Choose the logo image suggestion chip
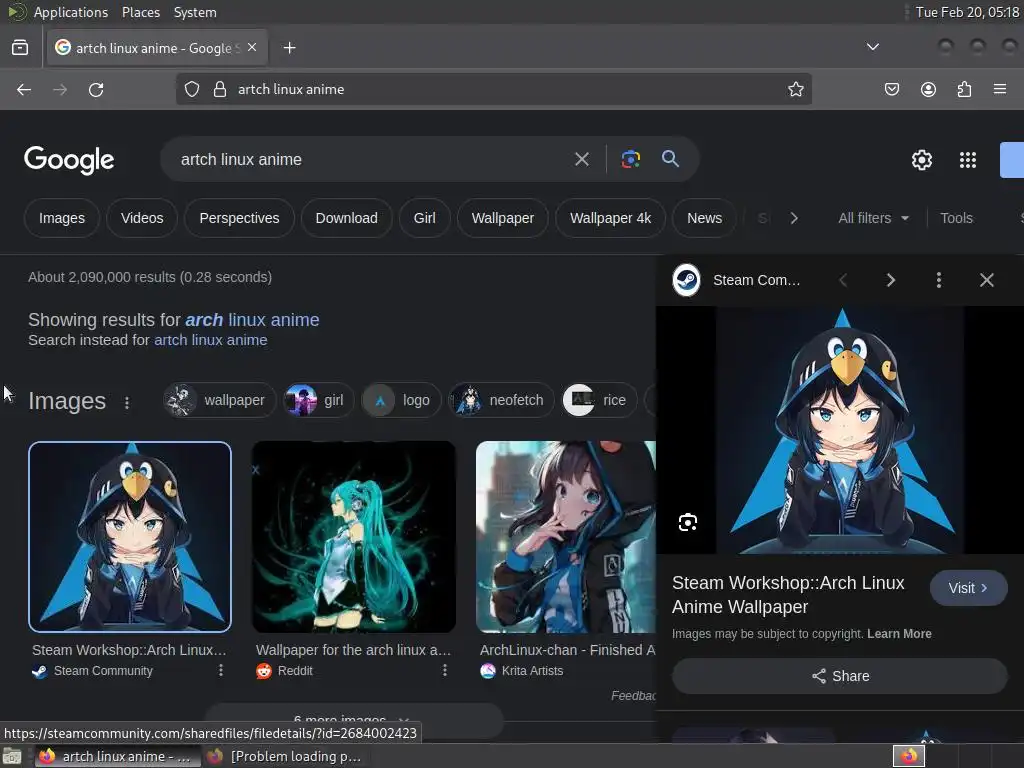The width and height of the screenshot is (1024, 768). (x=401, y=400)
